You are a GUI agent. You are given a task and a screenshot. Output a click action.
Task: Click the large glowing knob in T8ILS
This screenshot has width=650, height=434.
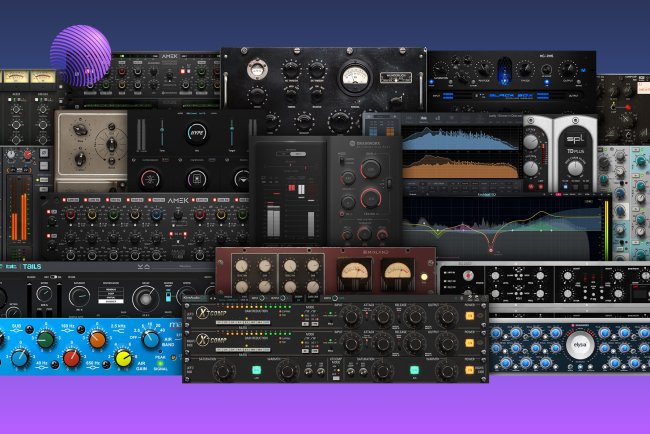tap(145, 298)
